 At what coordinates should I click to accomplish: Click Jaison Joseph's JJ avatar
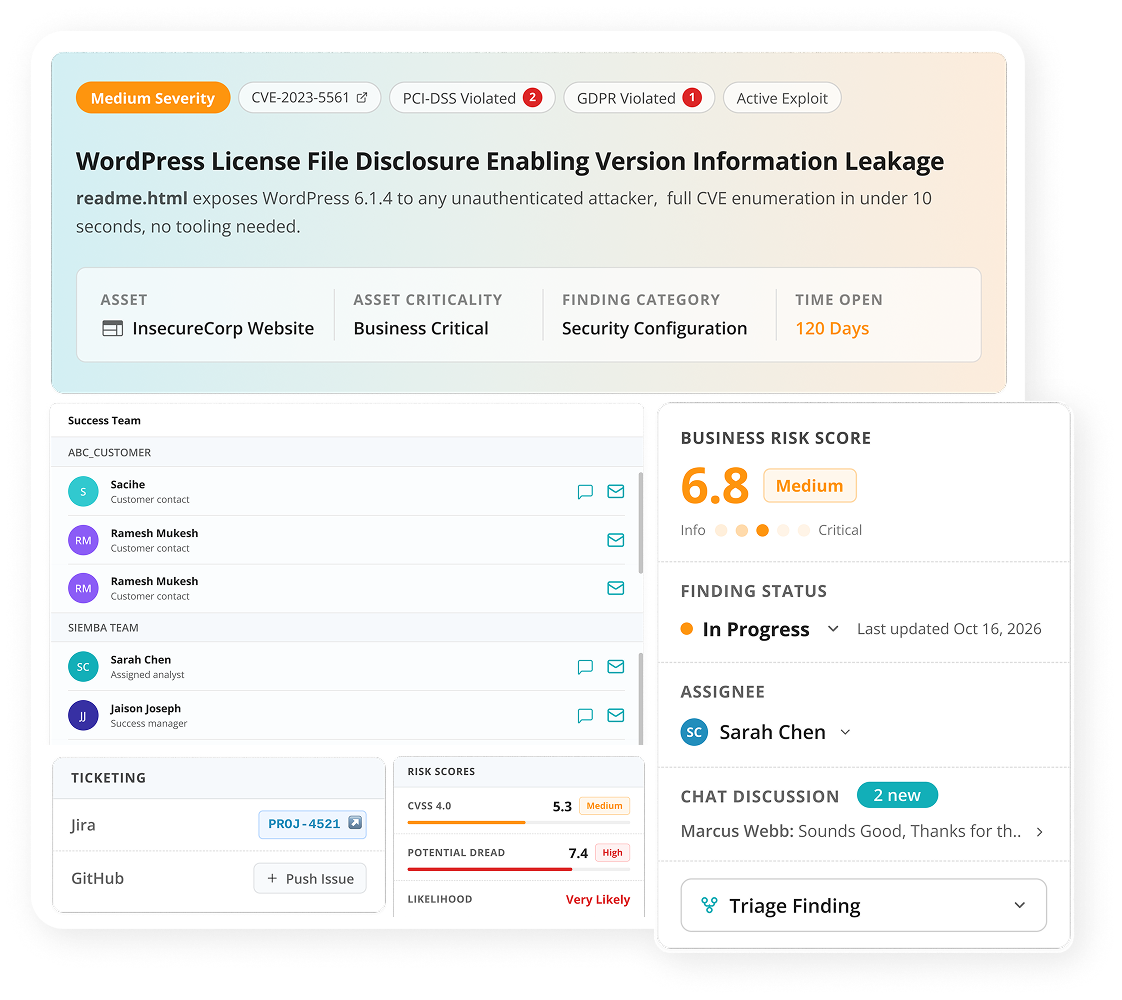83,715
